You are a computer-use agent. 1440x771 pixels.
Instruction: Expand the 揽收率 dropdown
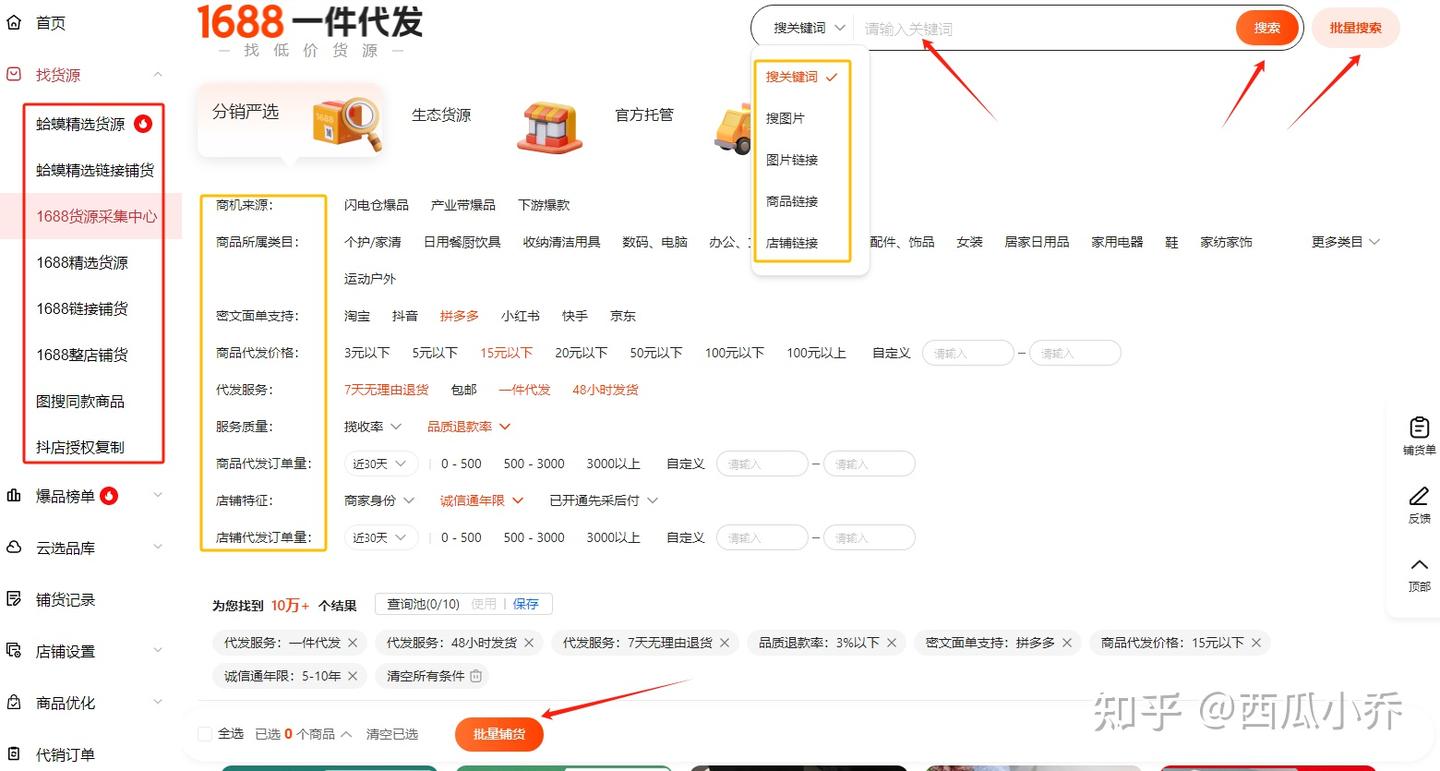coord(372,426)
